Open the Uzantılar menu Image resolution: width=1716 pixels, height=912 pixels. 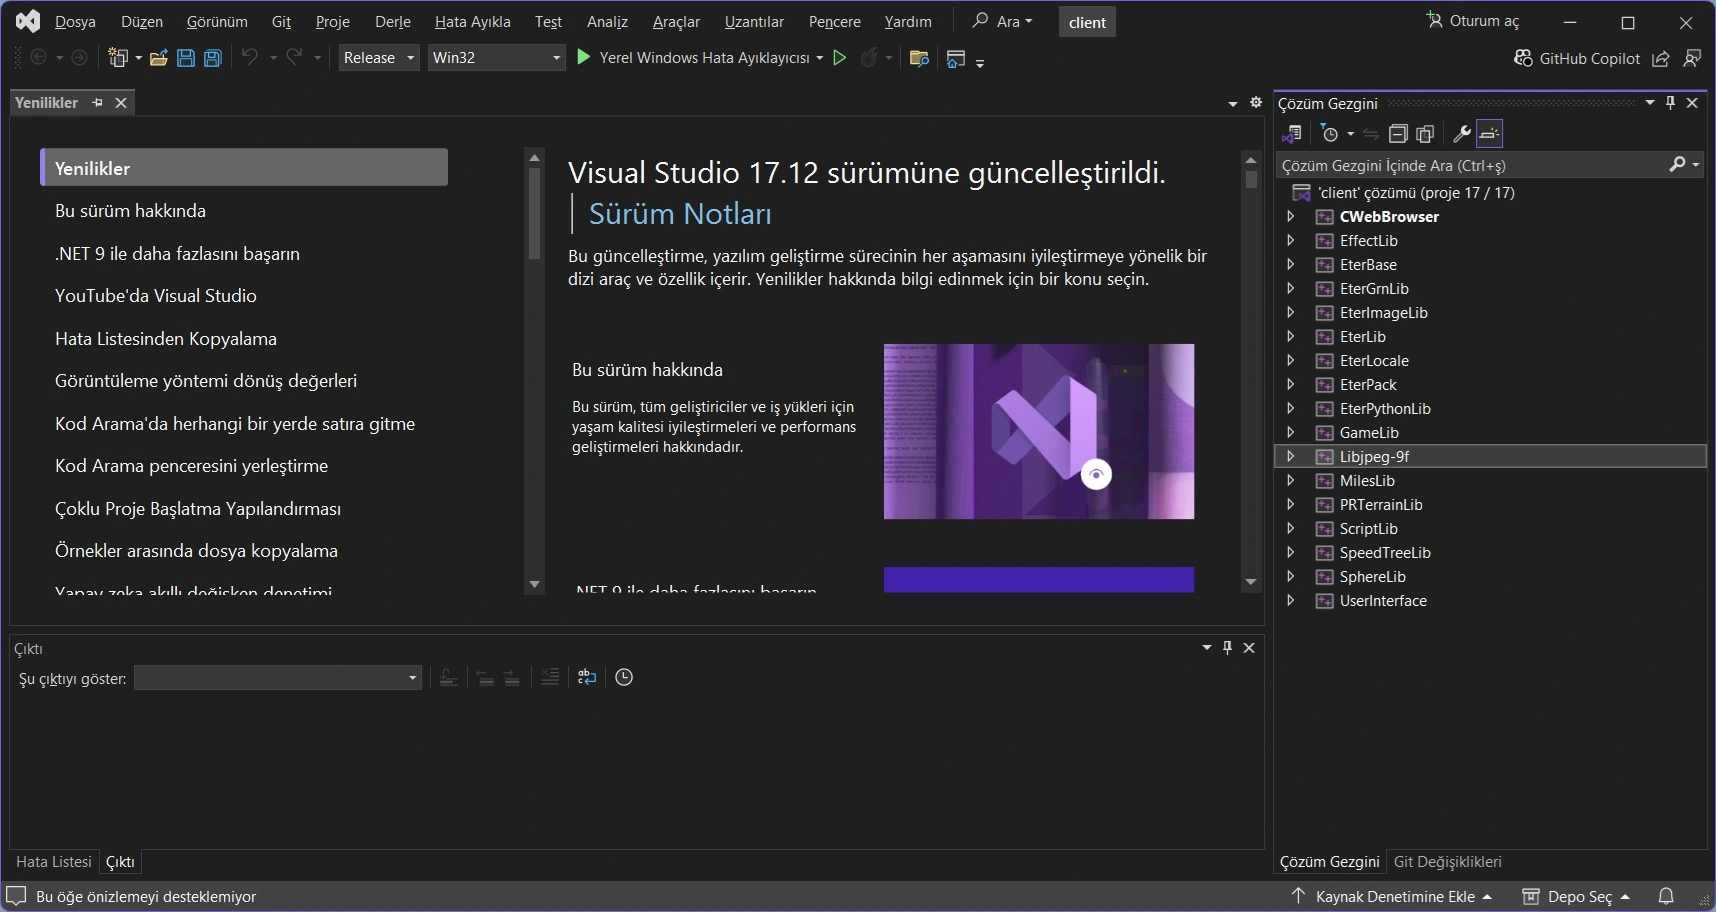click(754, 21)
